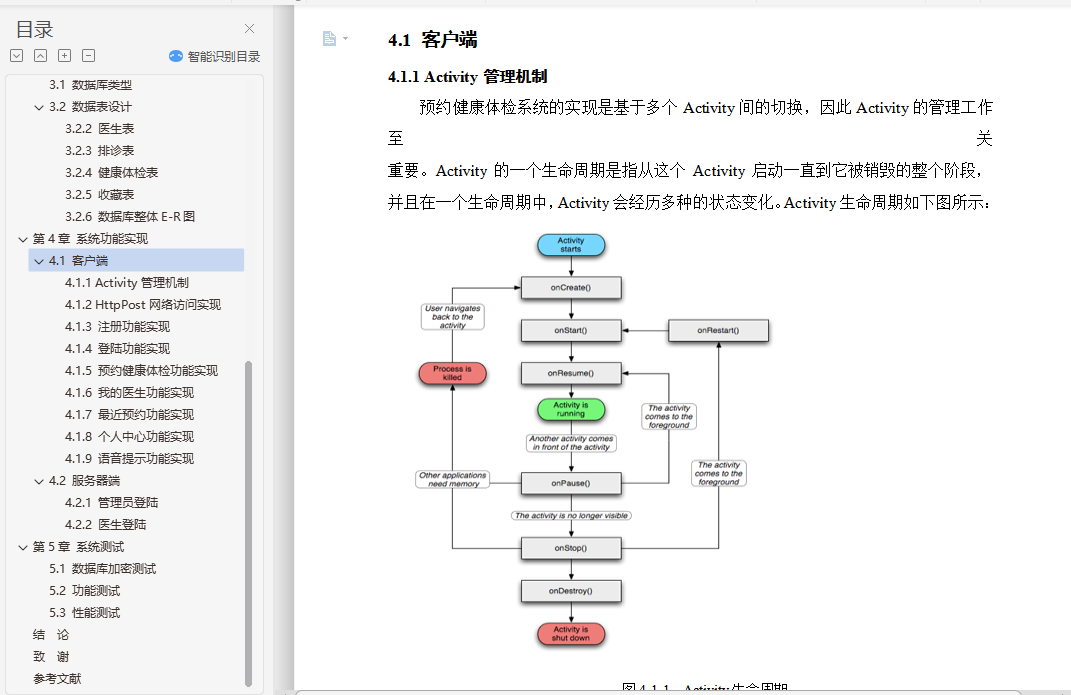Jump to 3.2.2 医生表
This screenshot has width=1071, height=695.
click(100, 128)
